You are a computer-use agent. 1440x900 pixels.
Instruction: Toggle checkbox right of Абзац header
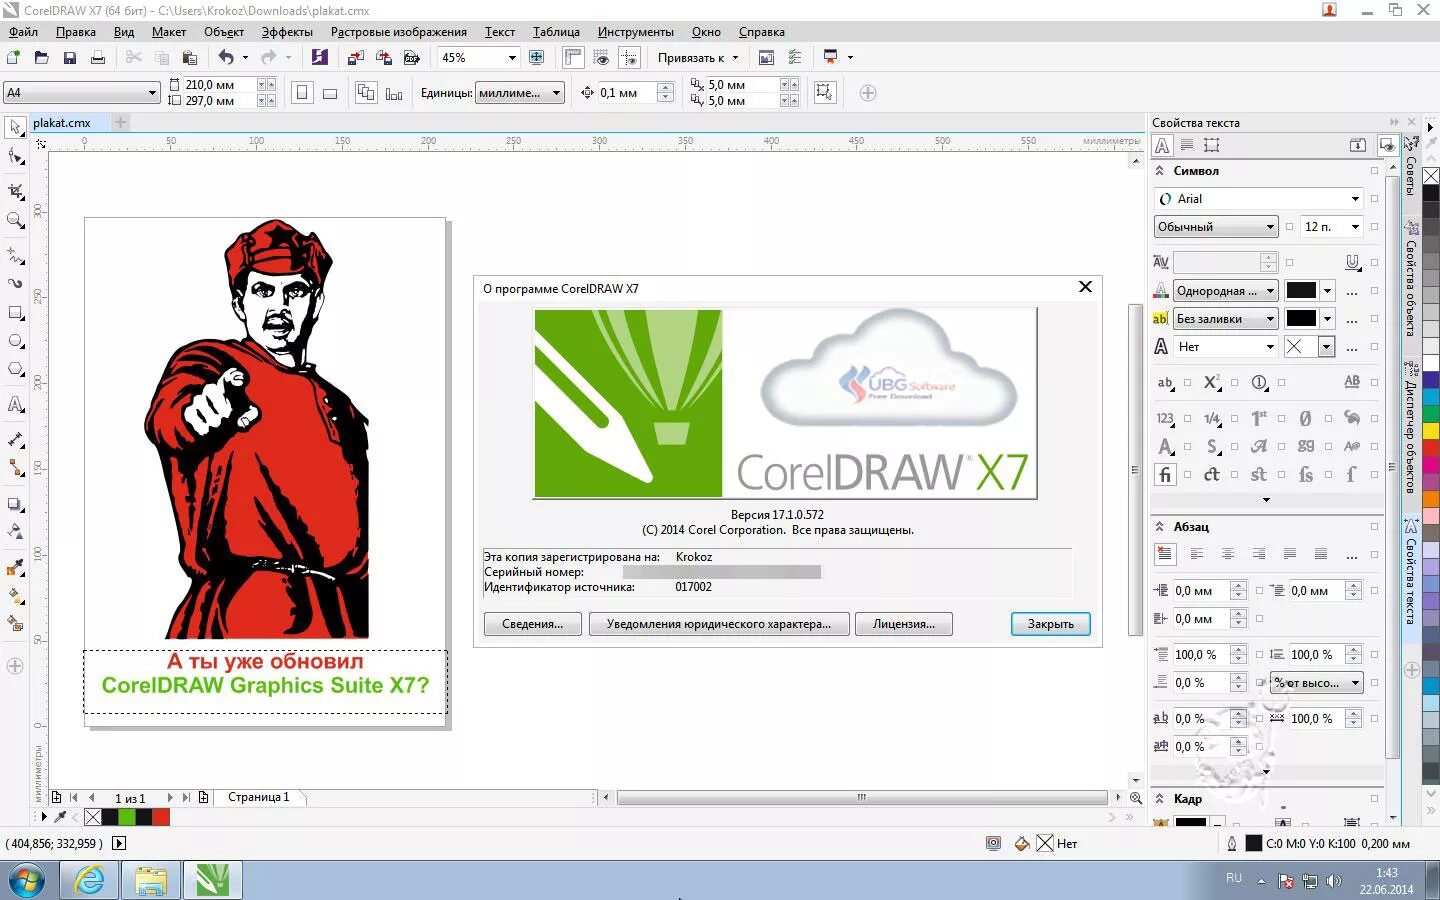pyautogui.click(x=1374, y=527)
